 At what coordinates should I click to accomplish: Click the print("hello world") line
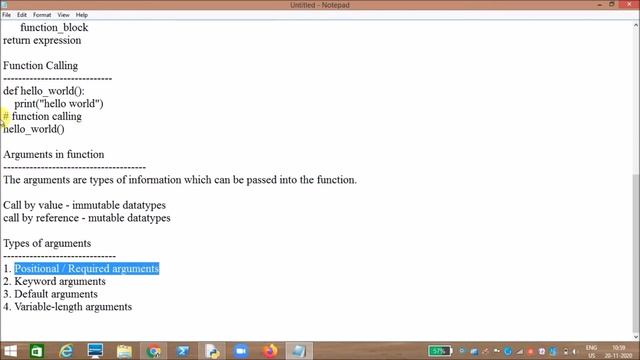[59, 104]
